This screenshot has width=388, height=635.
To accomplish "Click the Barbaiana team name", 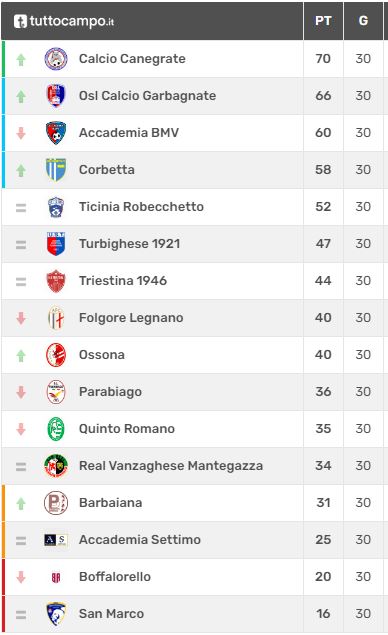I will 111,503.
